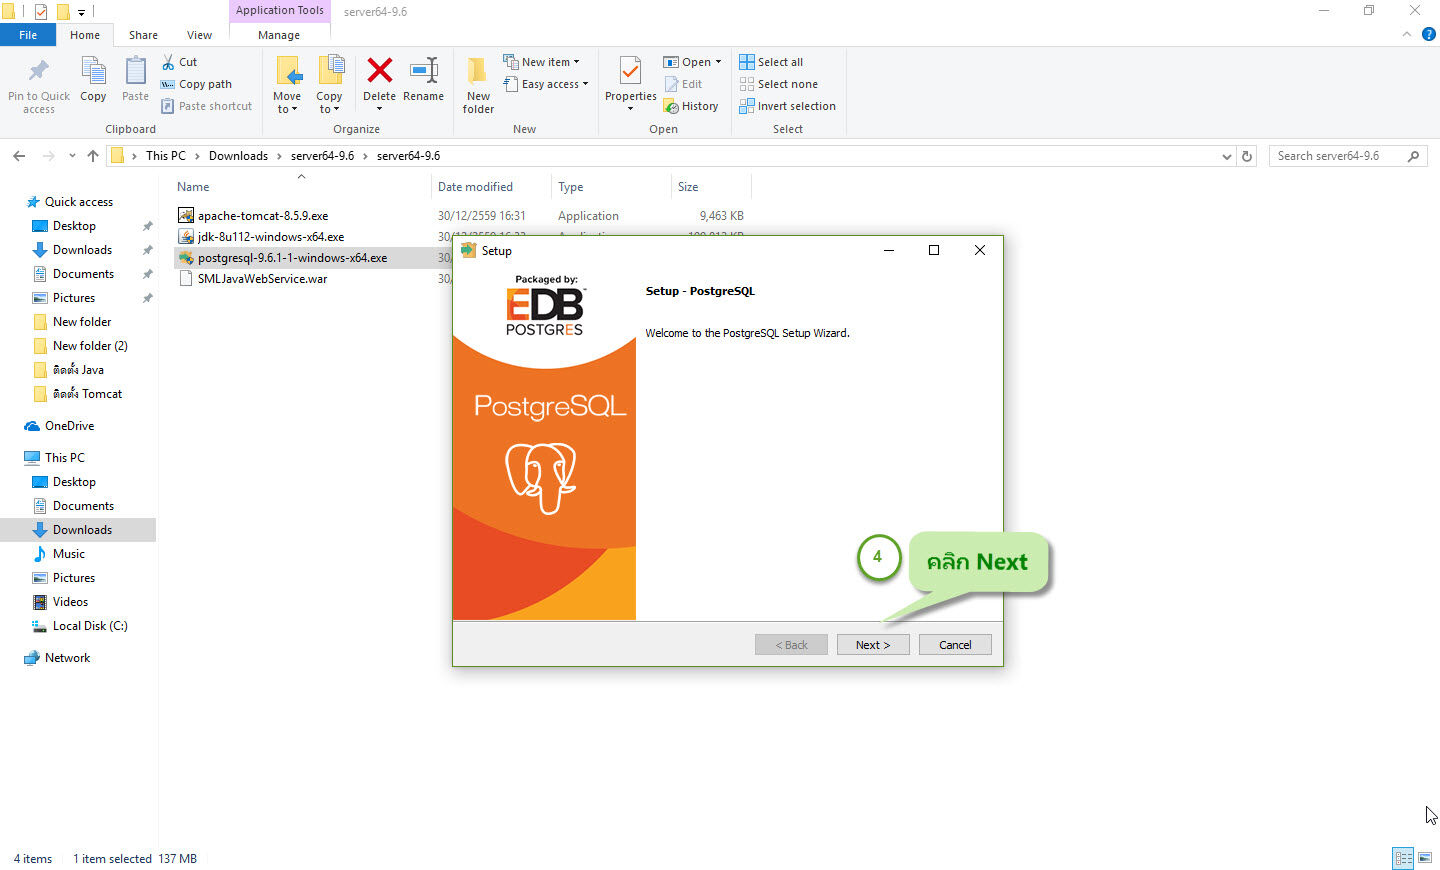Click Next in PostgreSQL Setup wizard
1440x870 pixels.
(873, 645)
